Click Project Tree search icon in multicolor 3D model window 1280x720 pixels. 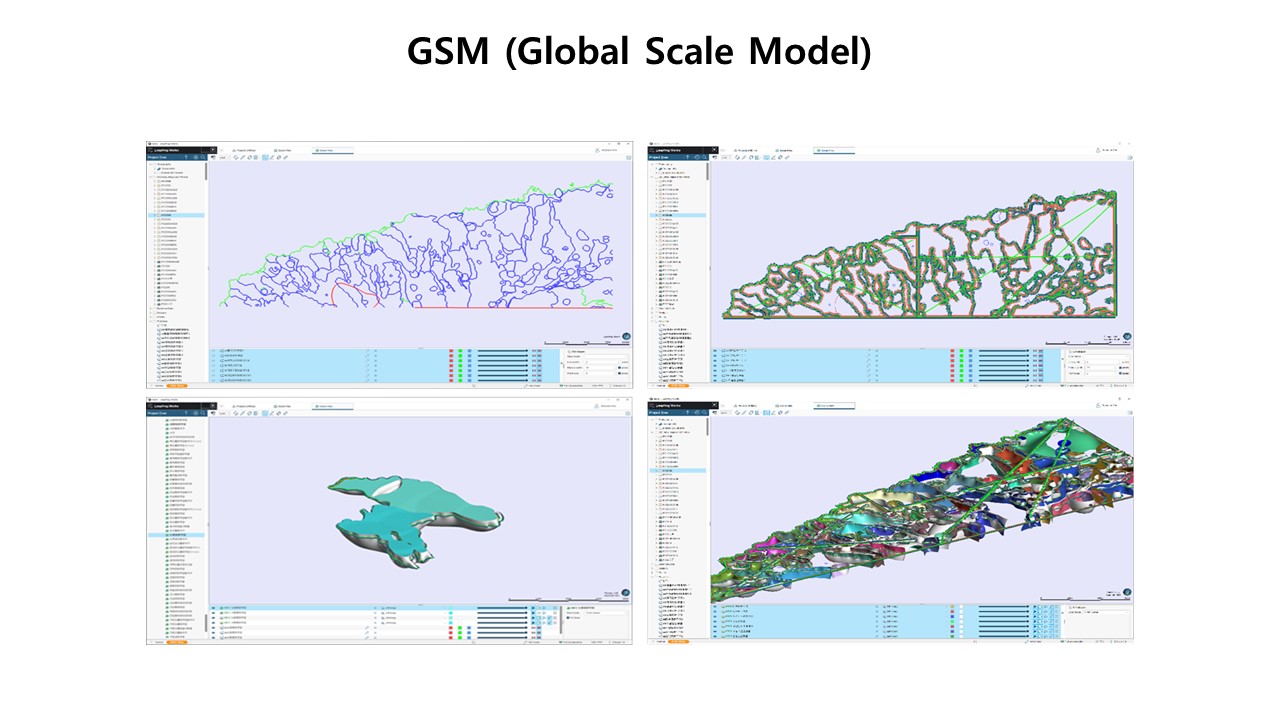pyautogui.click(x=704, y=412)
